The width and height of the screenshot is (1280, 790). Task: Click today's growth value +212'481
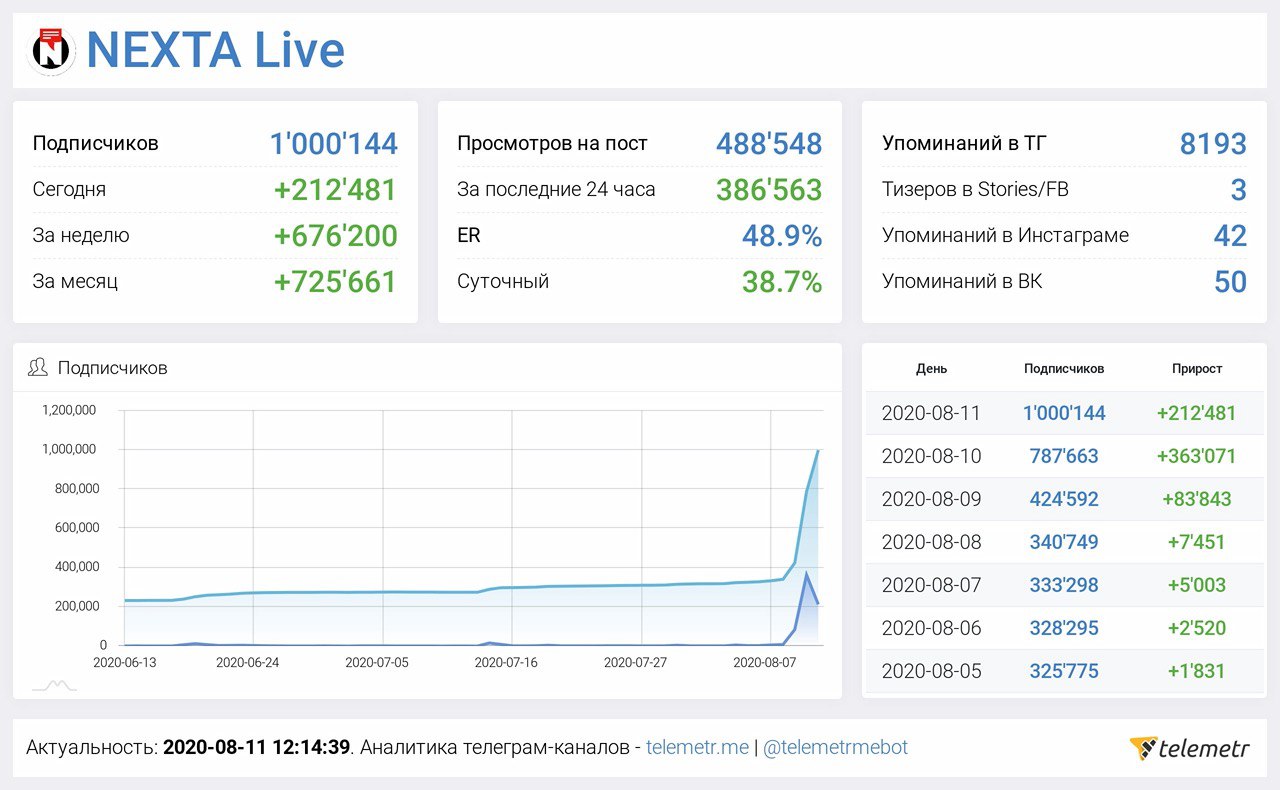coord(336,189)
